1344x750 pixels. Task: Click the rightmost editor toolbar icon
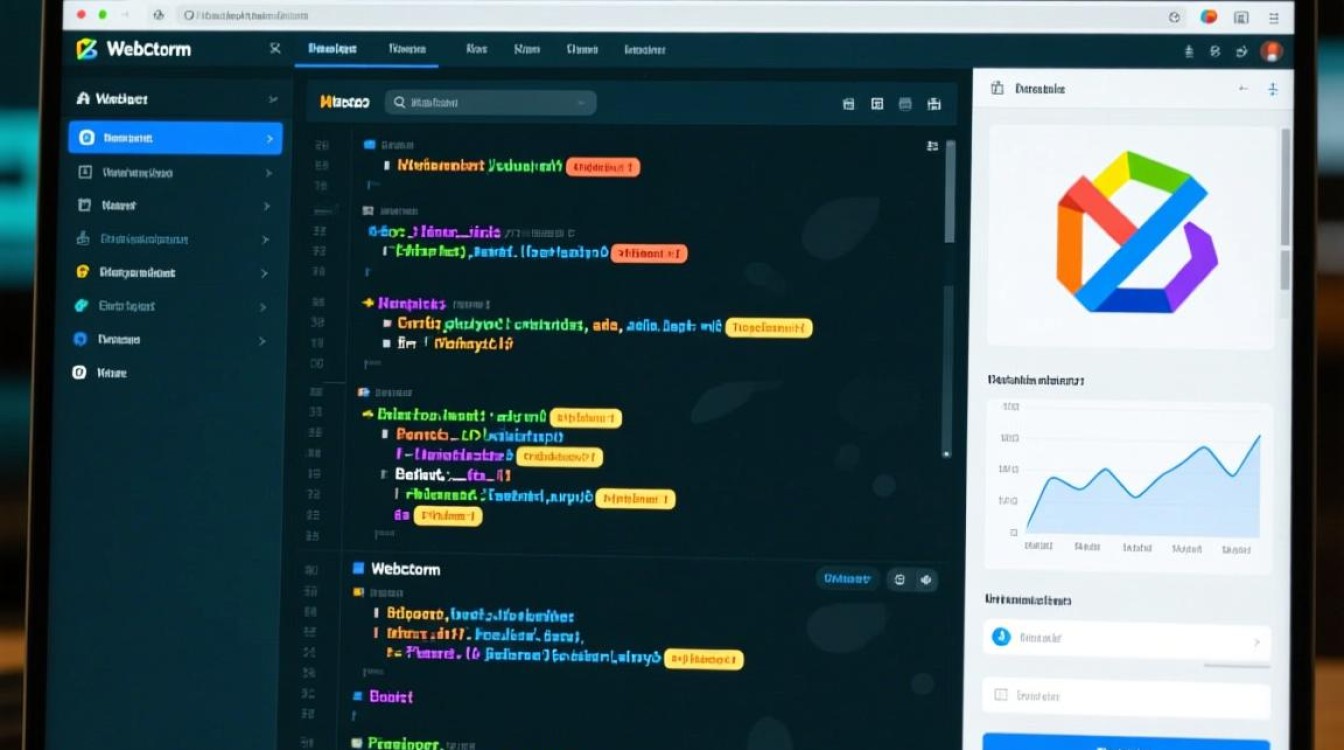[934, 103]
